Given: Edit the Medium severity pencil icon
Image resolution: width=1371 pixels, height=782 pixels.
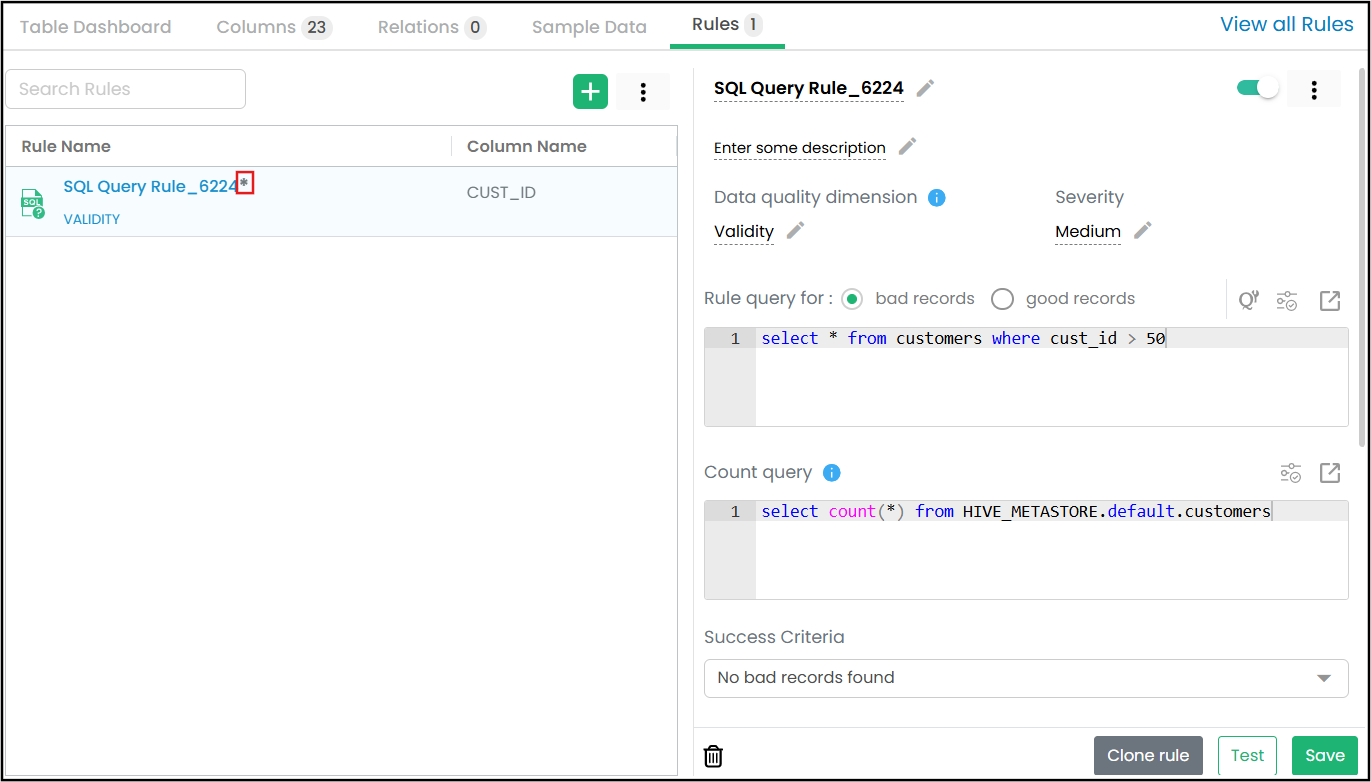Looking at the screenshot, I should 1143,231.
